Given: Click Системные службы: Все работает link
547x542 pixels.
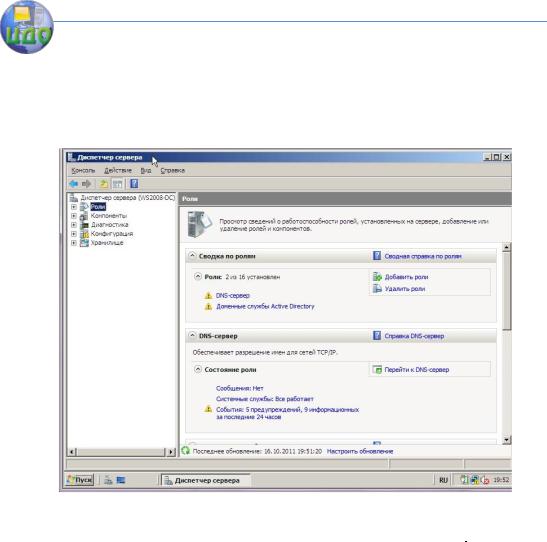Looking at the screenshot, I should tap(264, 399).
